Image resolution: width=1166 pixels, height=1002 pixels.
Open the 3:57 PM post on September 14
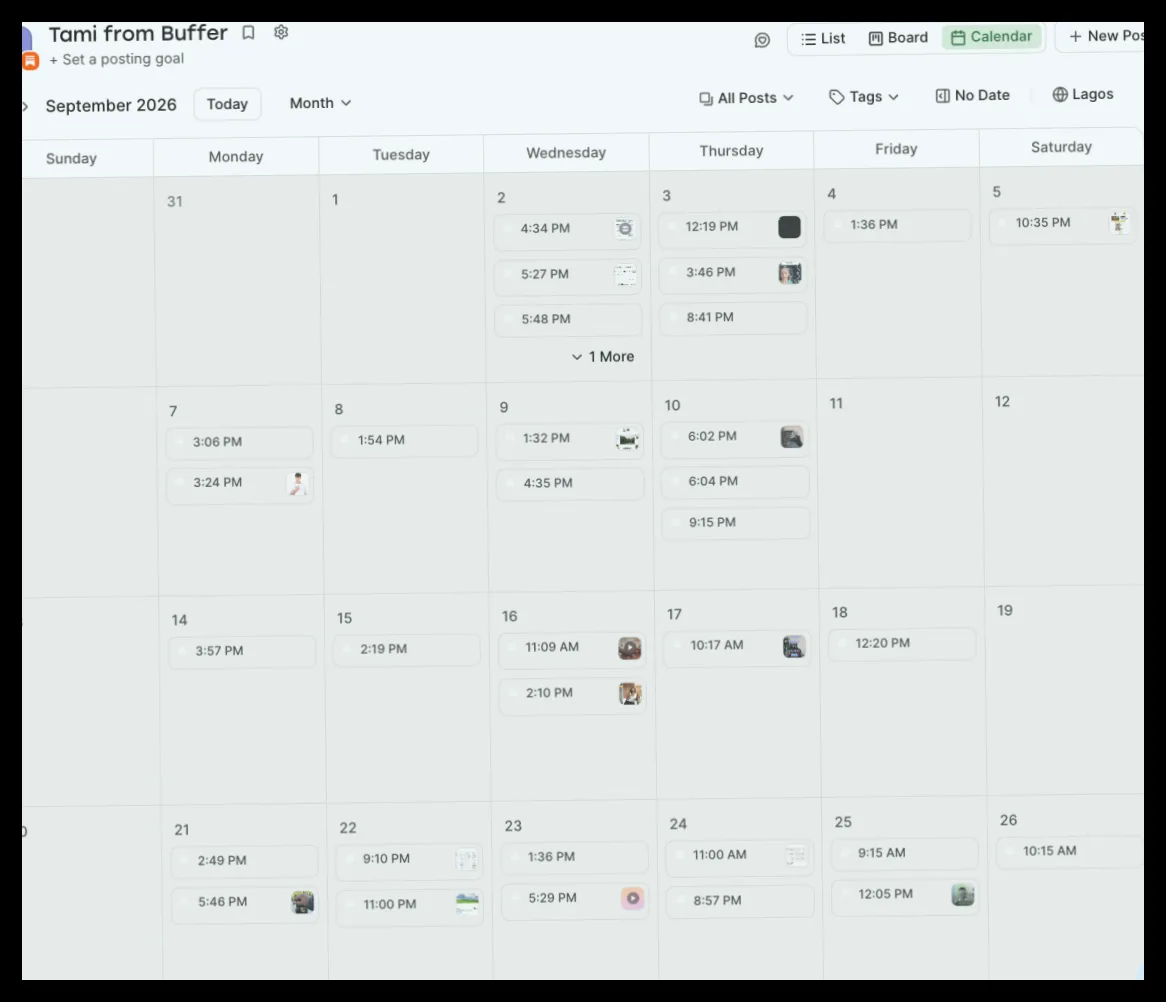[x=242, y=651]
